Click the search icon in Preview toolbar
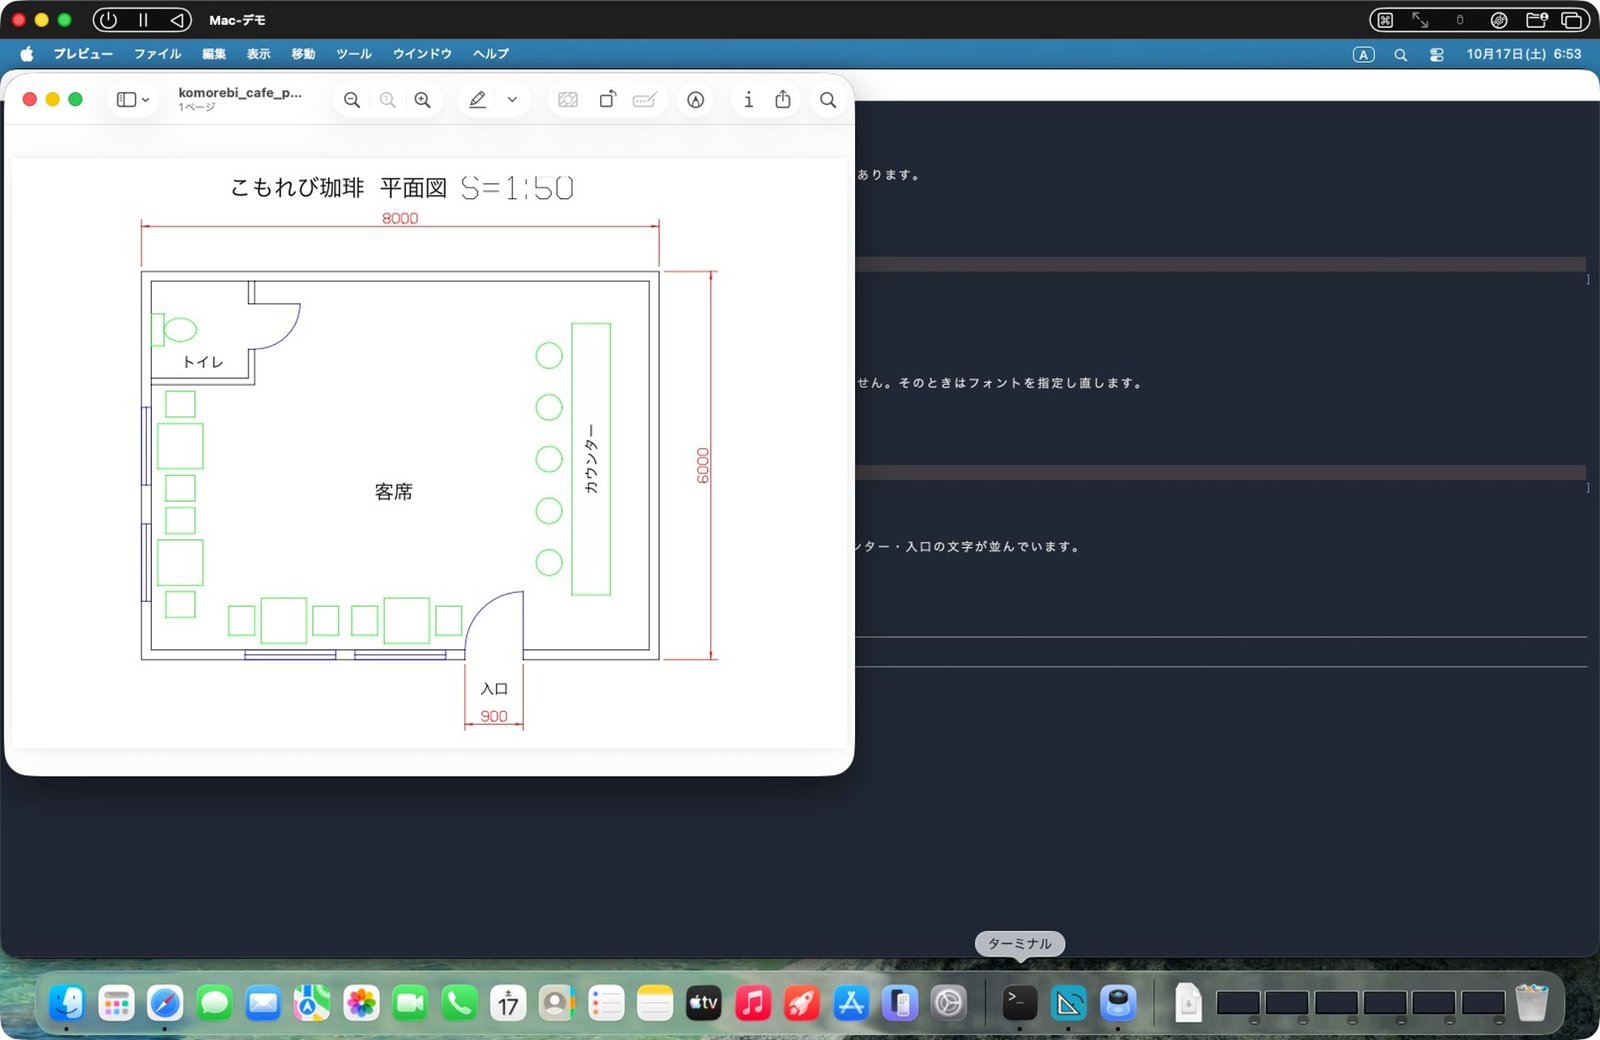Screen dimensions: 1600x1040 coord(828,100)
